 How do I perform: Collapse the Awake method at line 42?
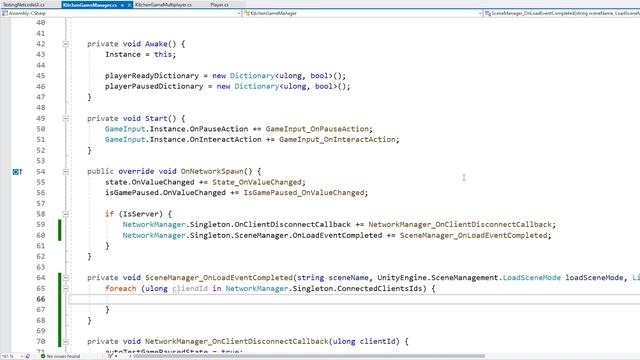tap(65, 44)
